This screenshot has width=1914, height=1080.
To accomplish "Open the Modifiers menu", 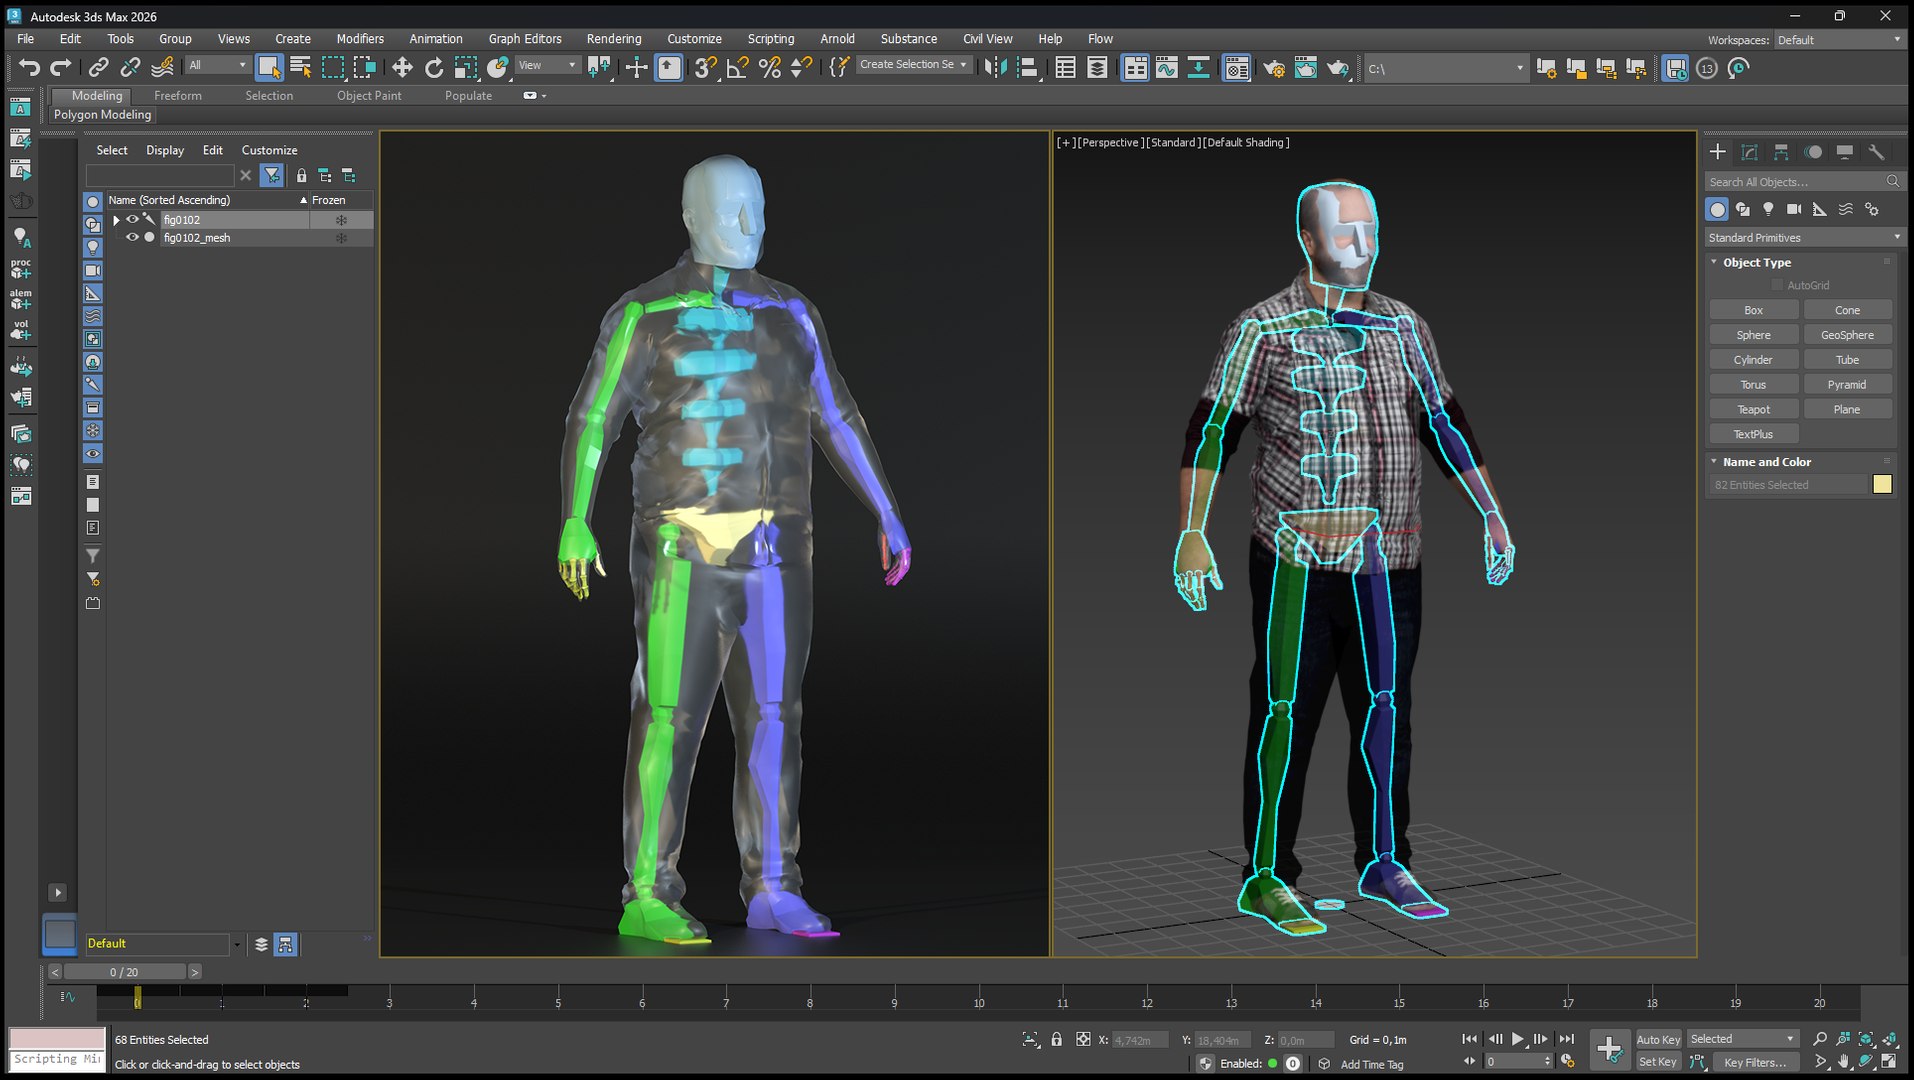I will tap(360, 39).
